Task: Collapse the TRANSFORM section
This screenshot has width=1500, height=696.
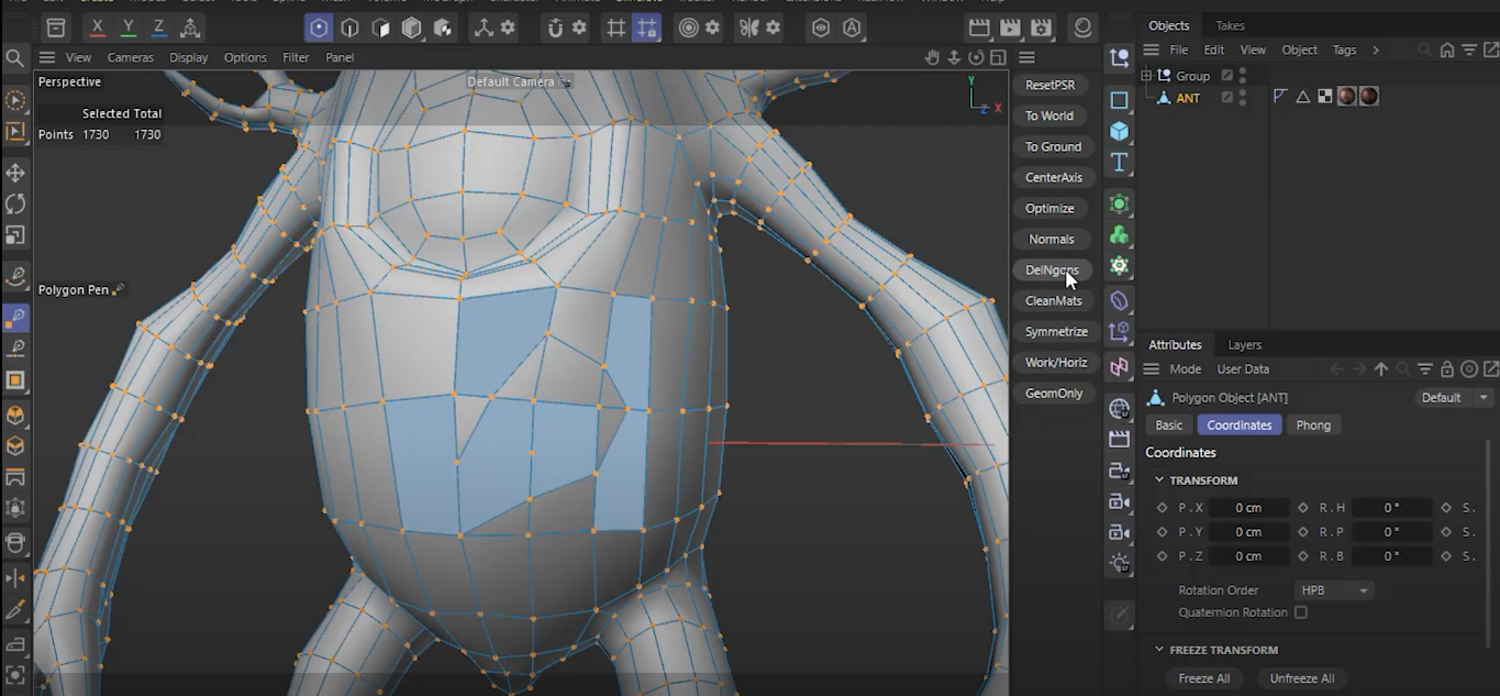Action: point(1159,481)
